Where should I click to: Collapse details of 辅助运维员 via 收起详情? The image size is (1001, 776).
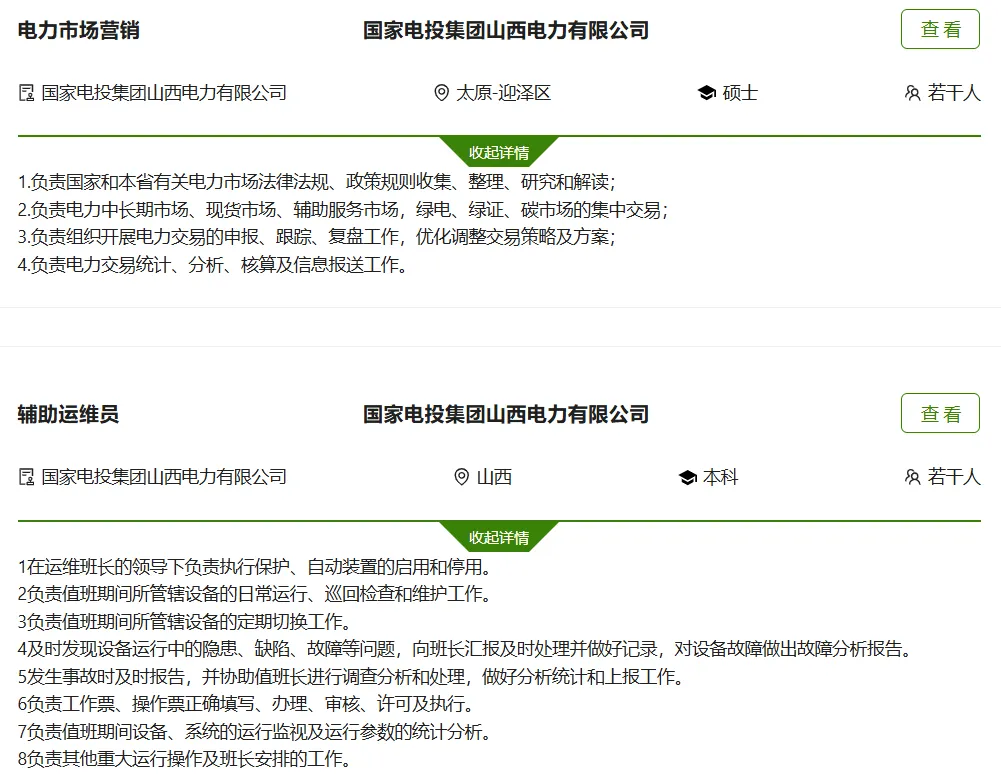coord(499,537)
